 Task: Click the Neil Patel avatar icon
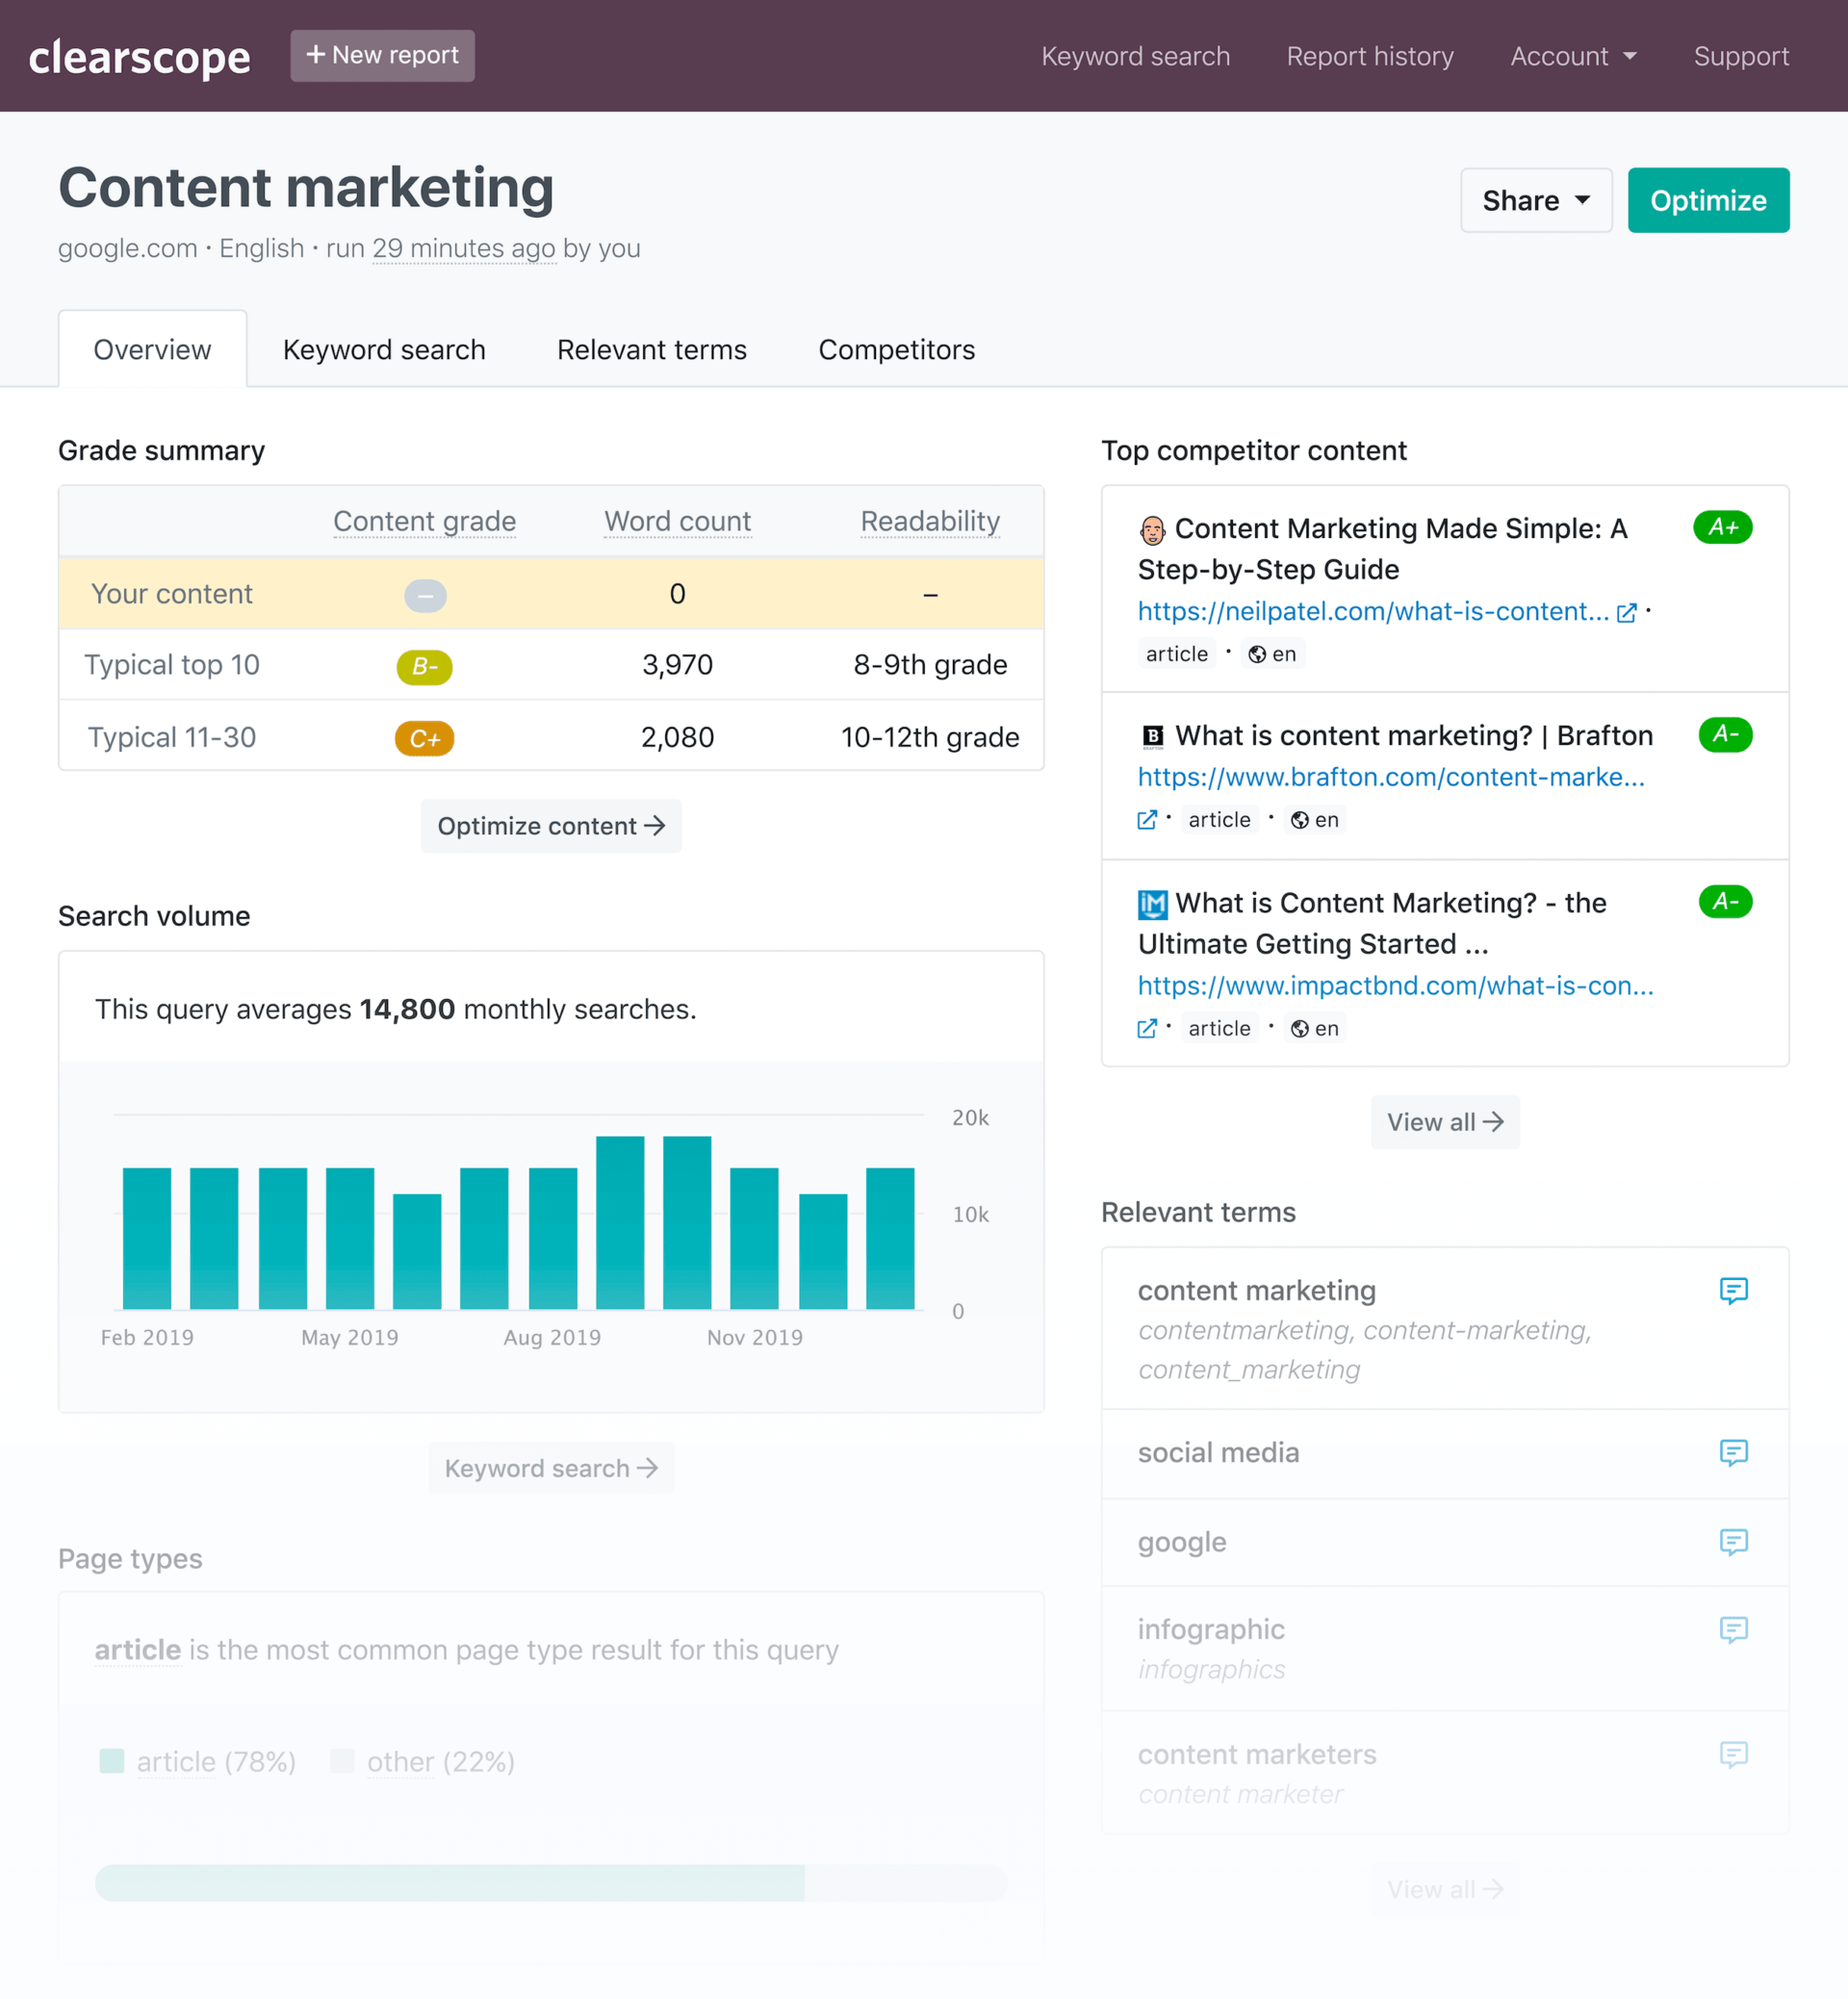coord(1154,528)
